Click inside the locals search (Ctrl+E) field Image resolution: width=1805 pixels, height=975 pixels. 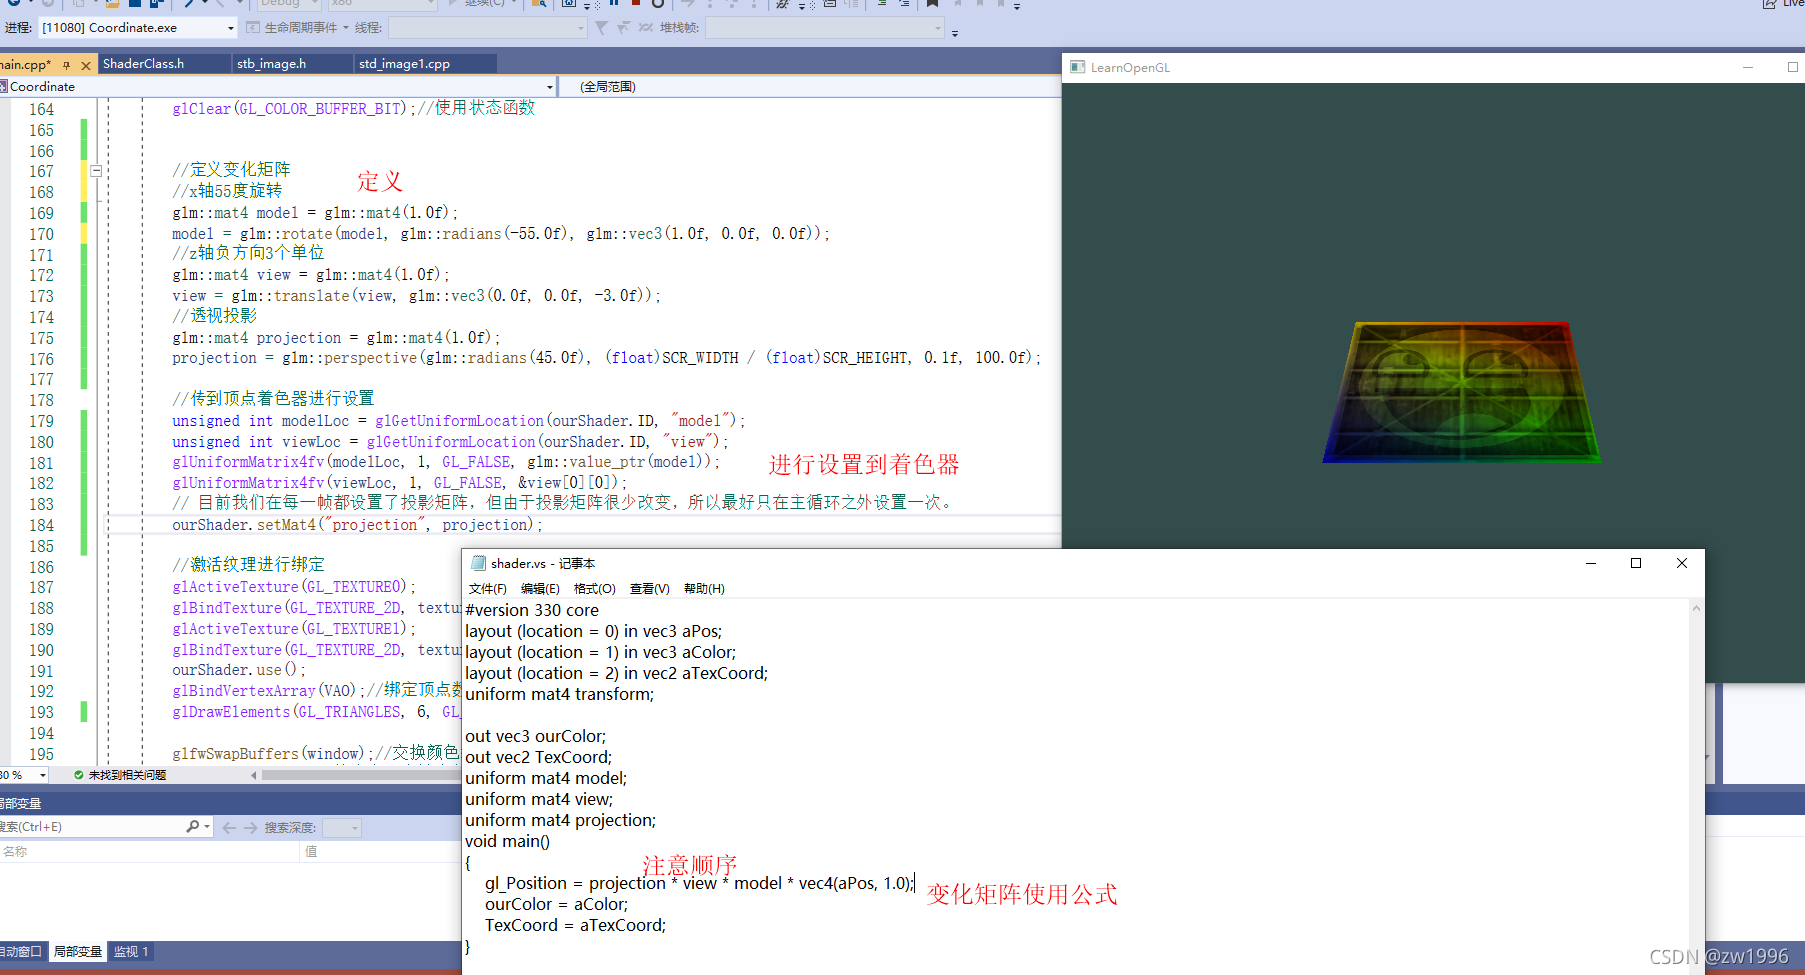pyautogui.click(x=90, y=827)
